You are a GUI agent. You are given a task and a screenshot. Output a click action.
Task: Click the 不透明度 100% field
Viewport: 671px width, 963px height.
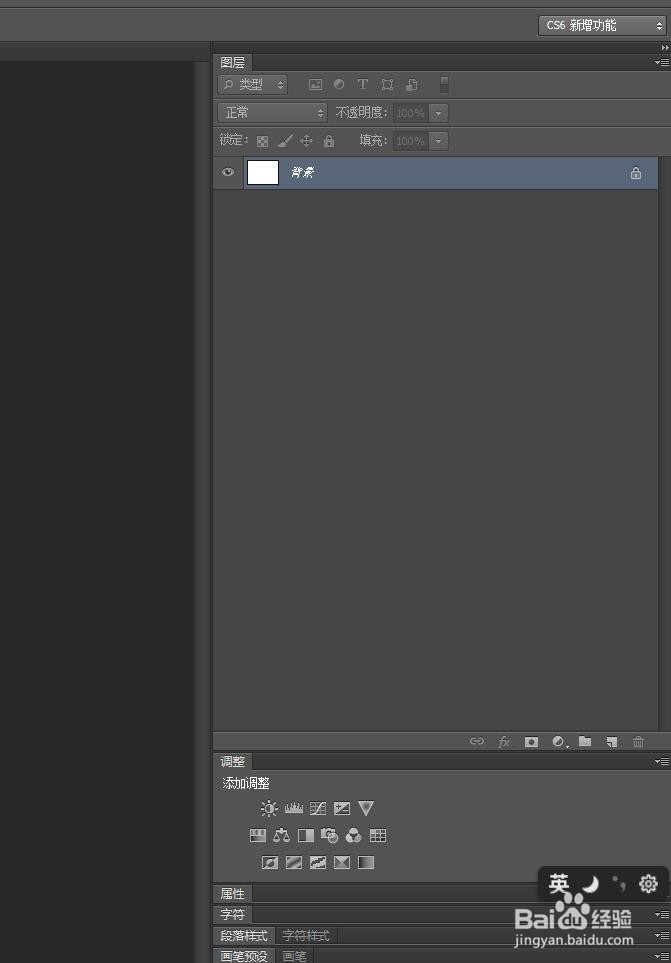tap(411, 113)
